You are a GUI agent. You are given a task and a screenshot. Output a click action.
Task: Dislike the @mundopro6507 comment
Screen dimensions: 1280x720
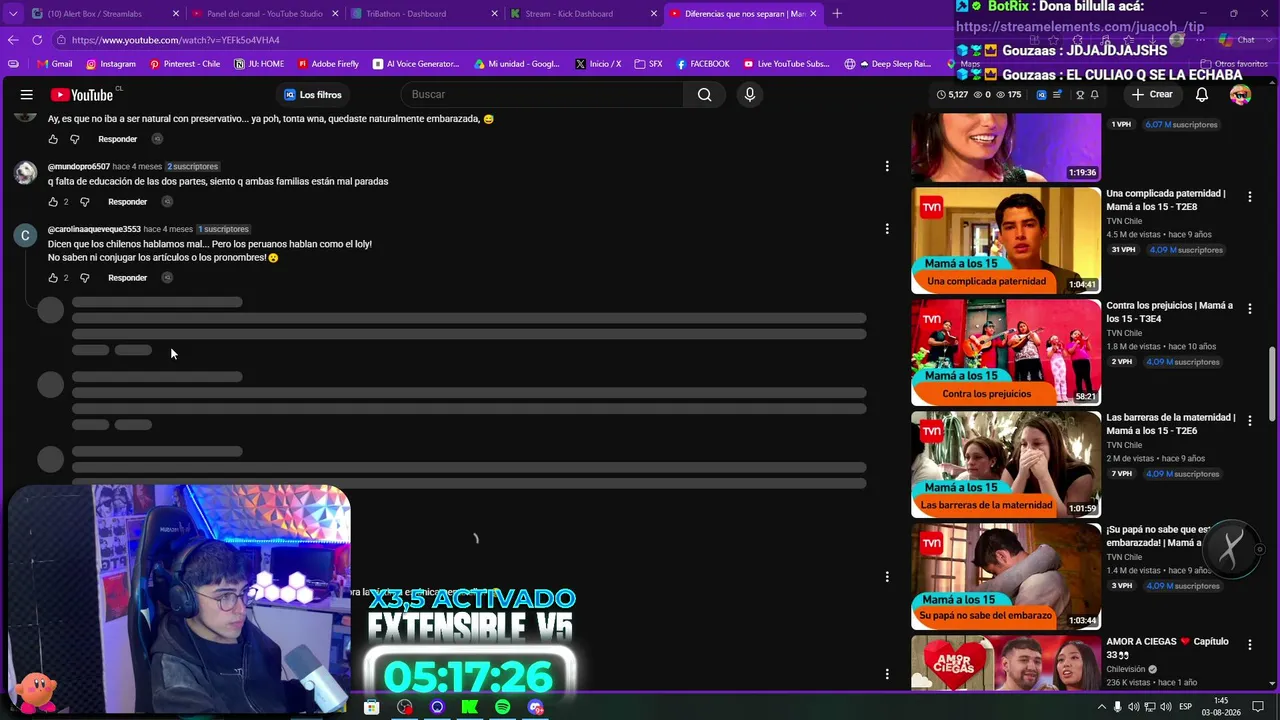tap(85, 202)
